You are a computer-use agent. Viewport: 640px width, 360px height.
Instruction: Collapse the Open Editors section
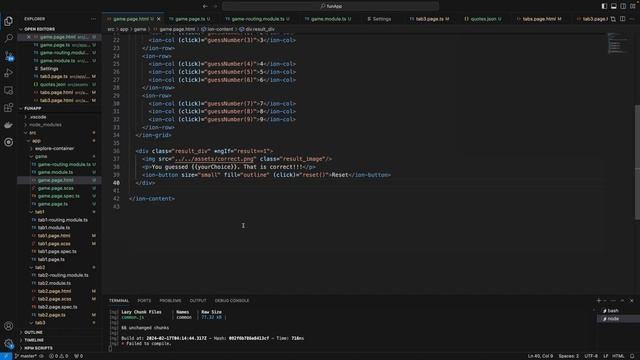coord(59,29)
